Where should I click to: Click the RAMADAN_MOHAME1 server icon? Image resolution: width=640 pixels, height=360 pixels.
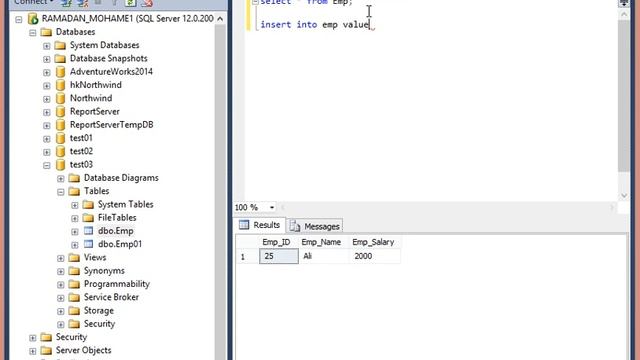(33, 19)
